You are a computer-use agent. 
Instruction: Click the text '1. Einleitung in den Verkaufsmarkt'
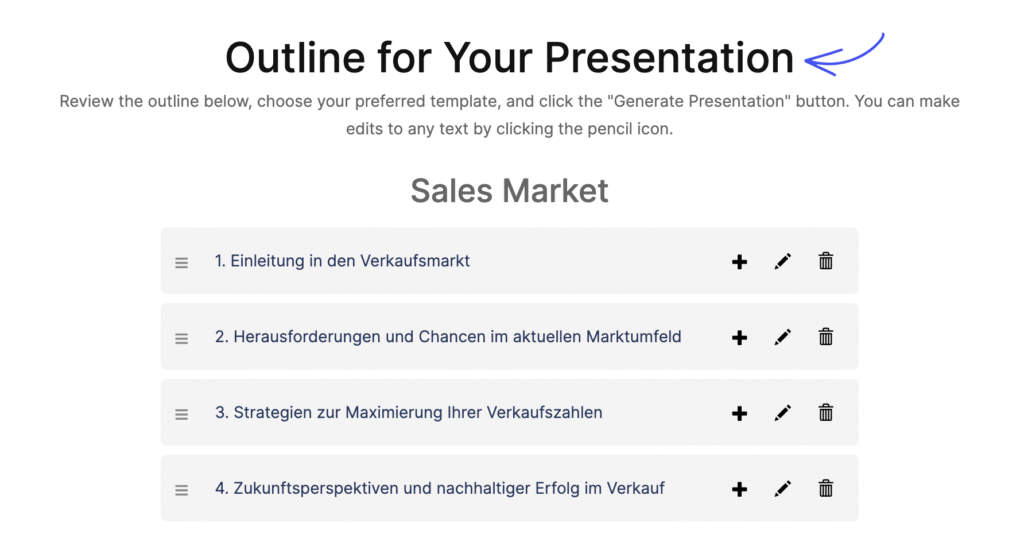click(342, 260)
